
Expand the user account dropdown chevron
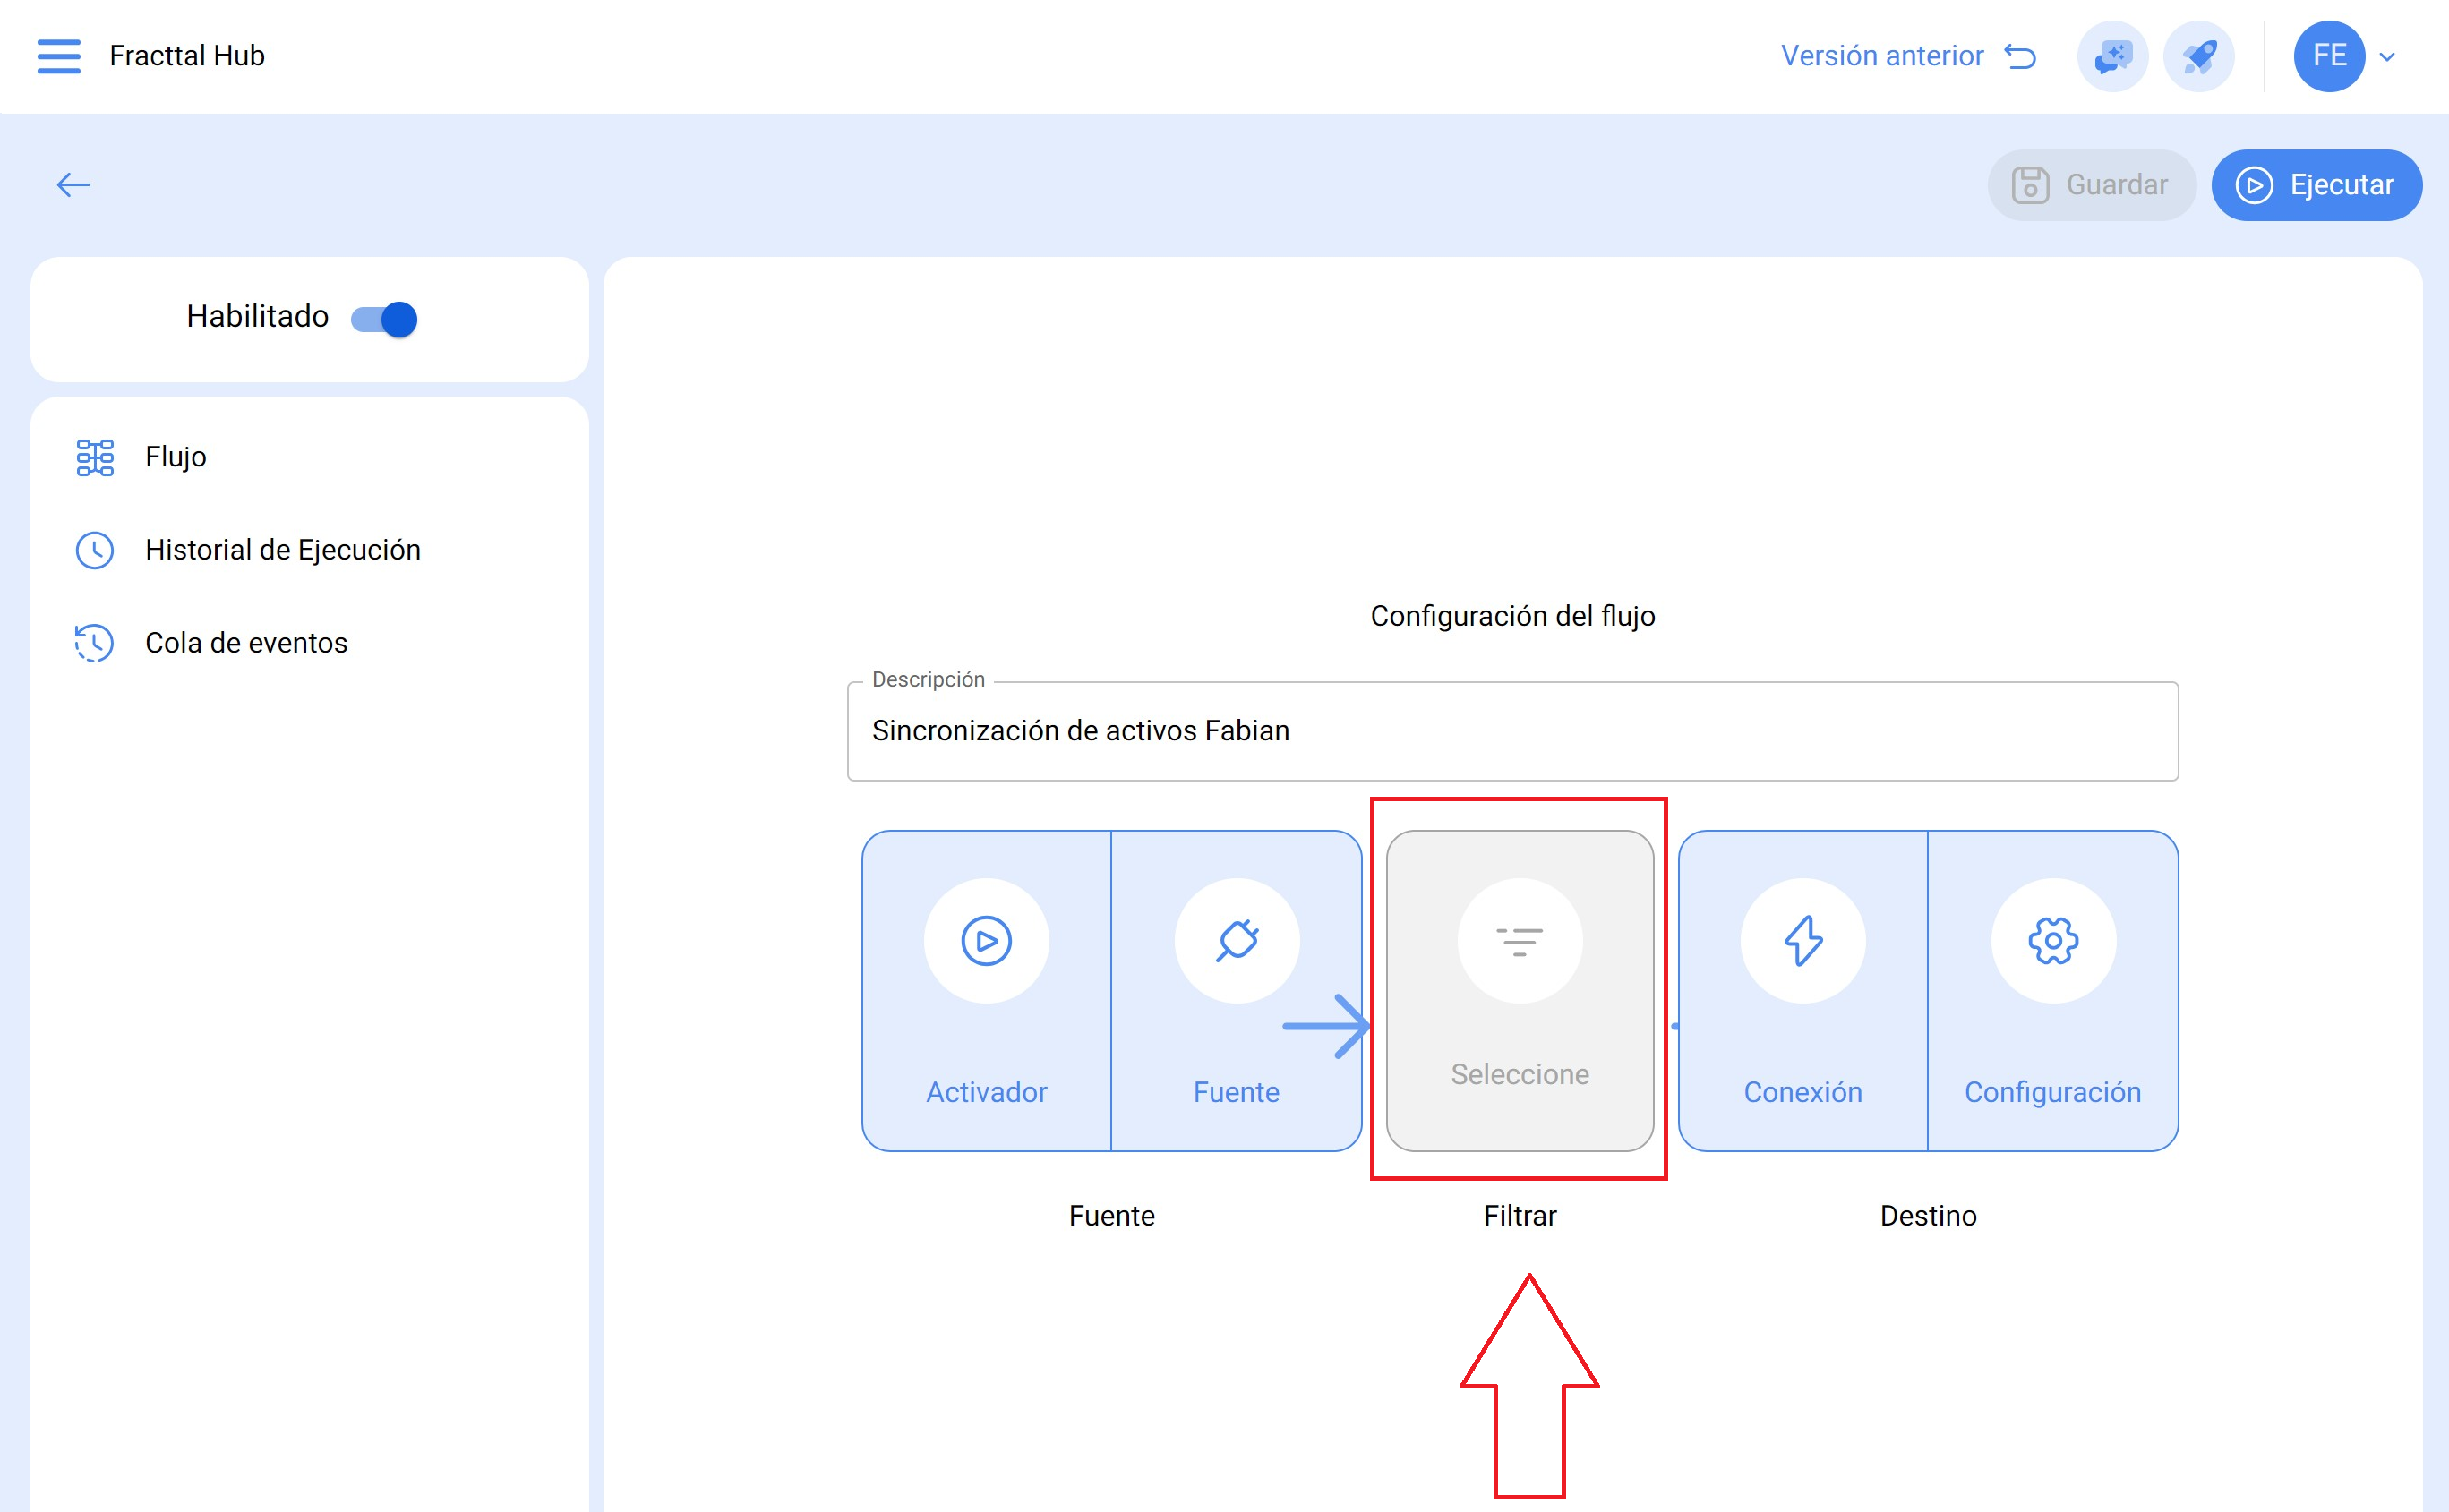pos(2387,57)
